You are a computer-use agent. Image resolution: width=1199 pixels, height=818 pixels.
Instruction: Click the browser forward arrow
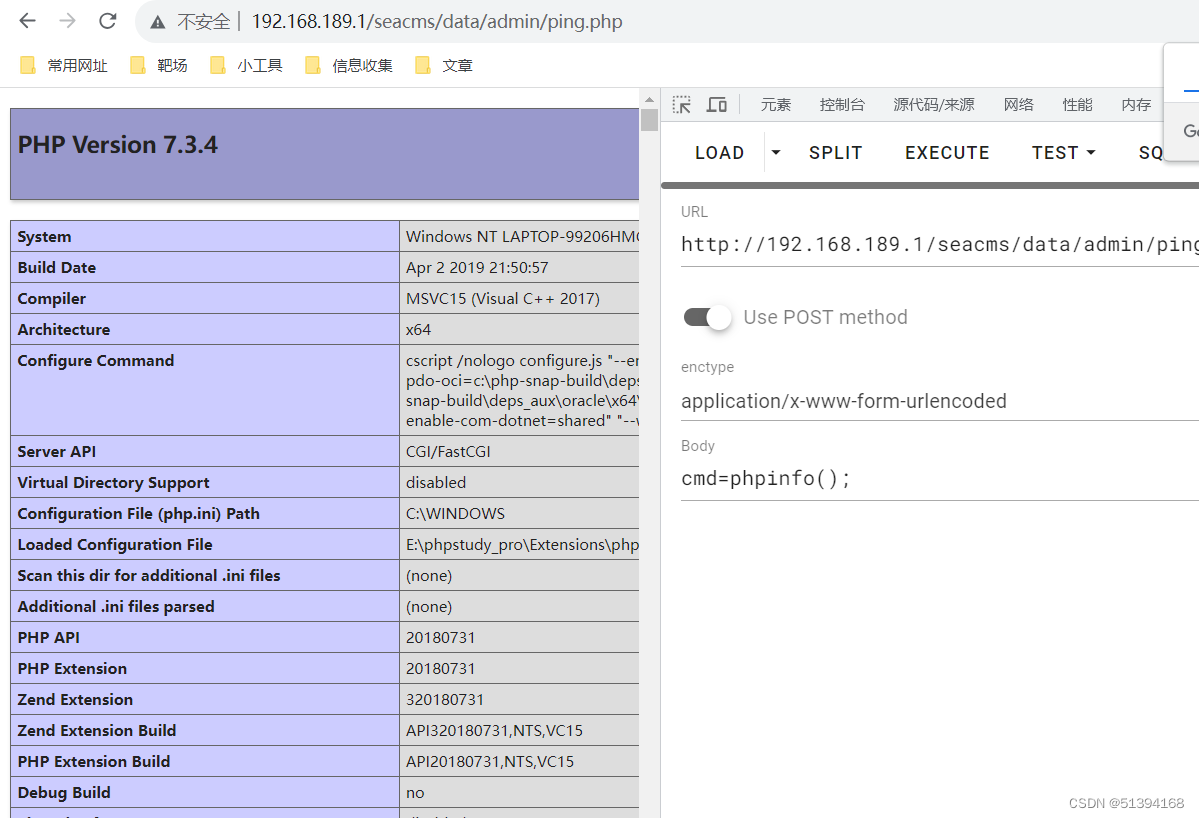[67, 21]
